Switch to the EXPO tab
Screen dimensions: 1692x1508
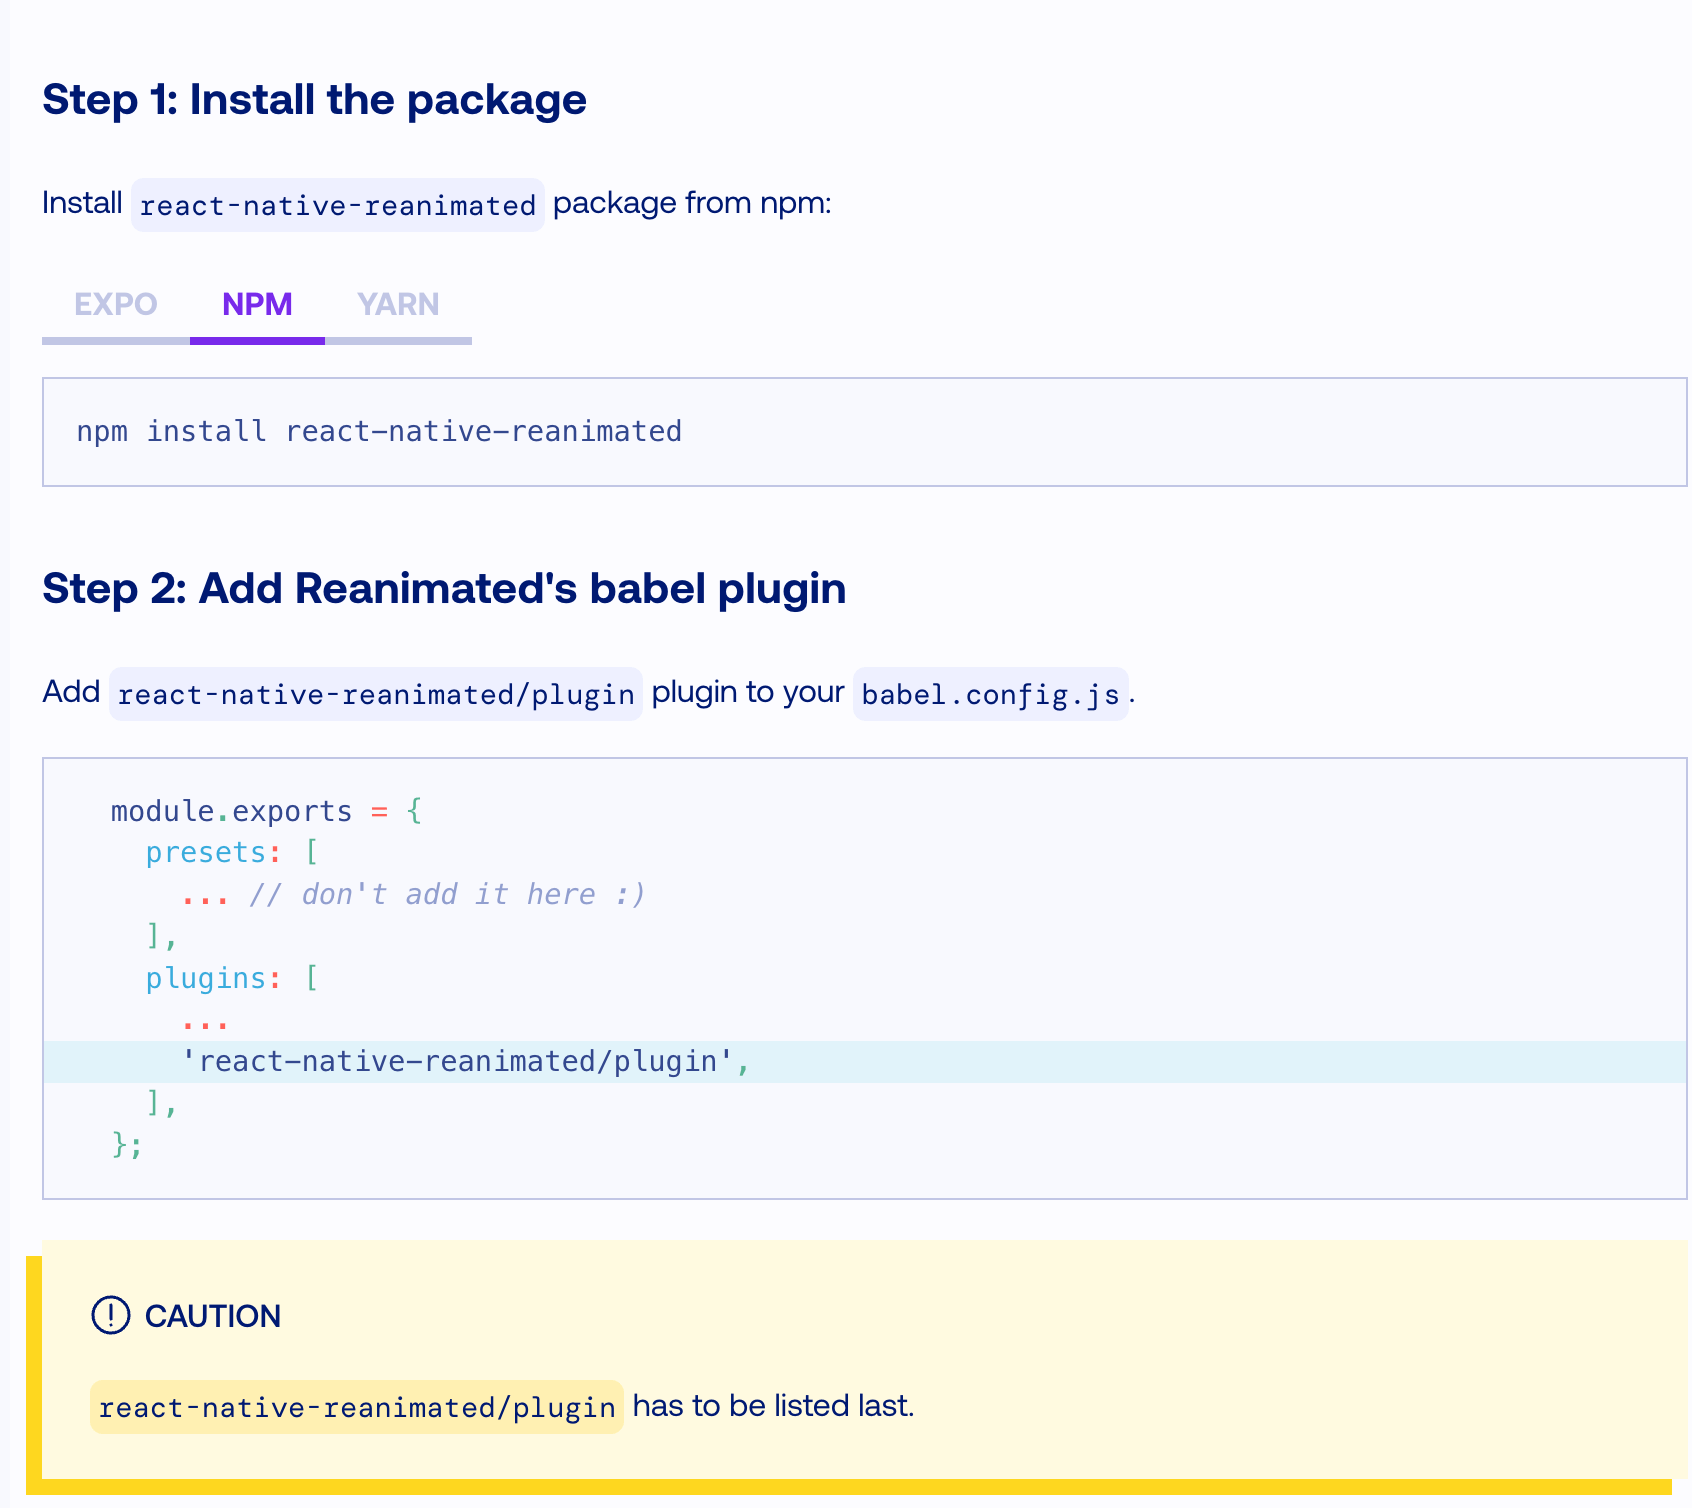coord(116,305)
